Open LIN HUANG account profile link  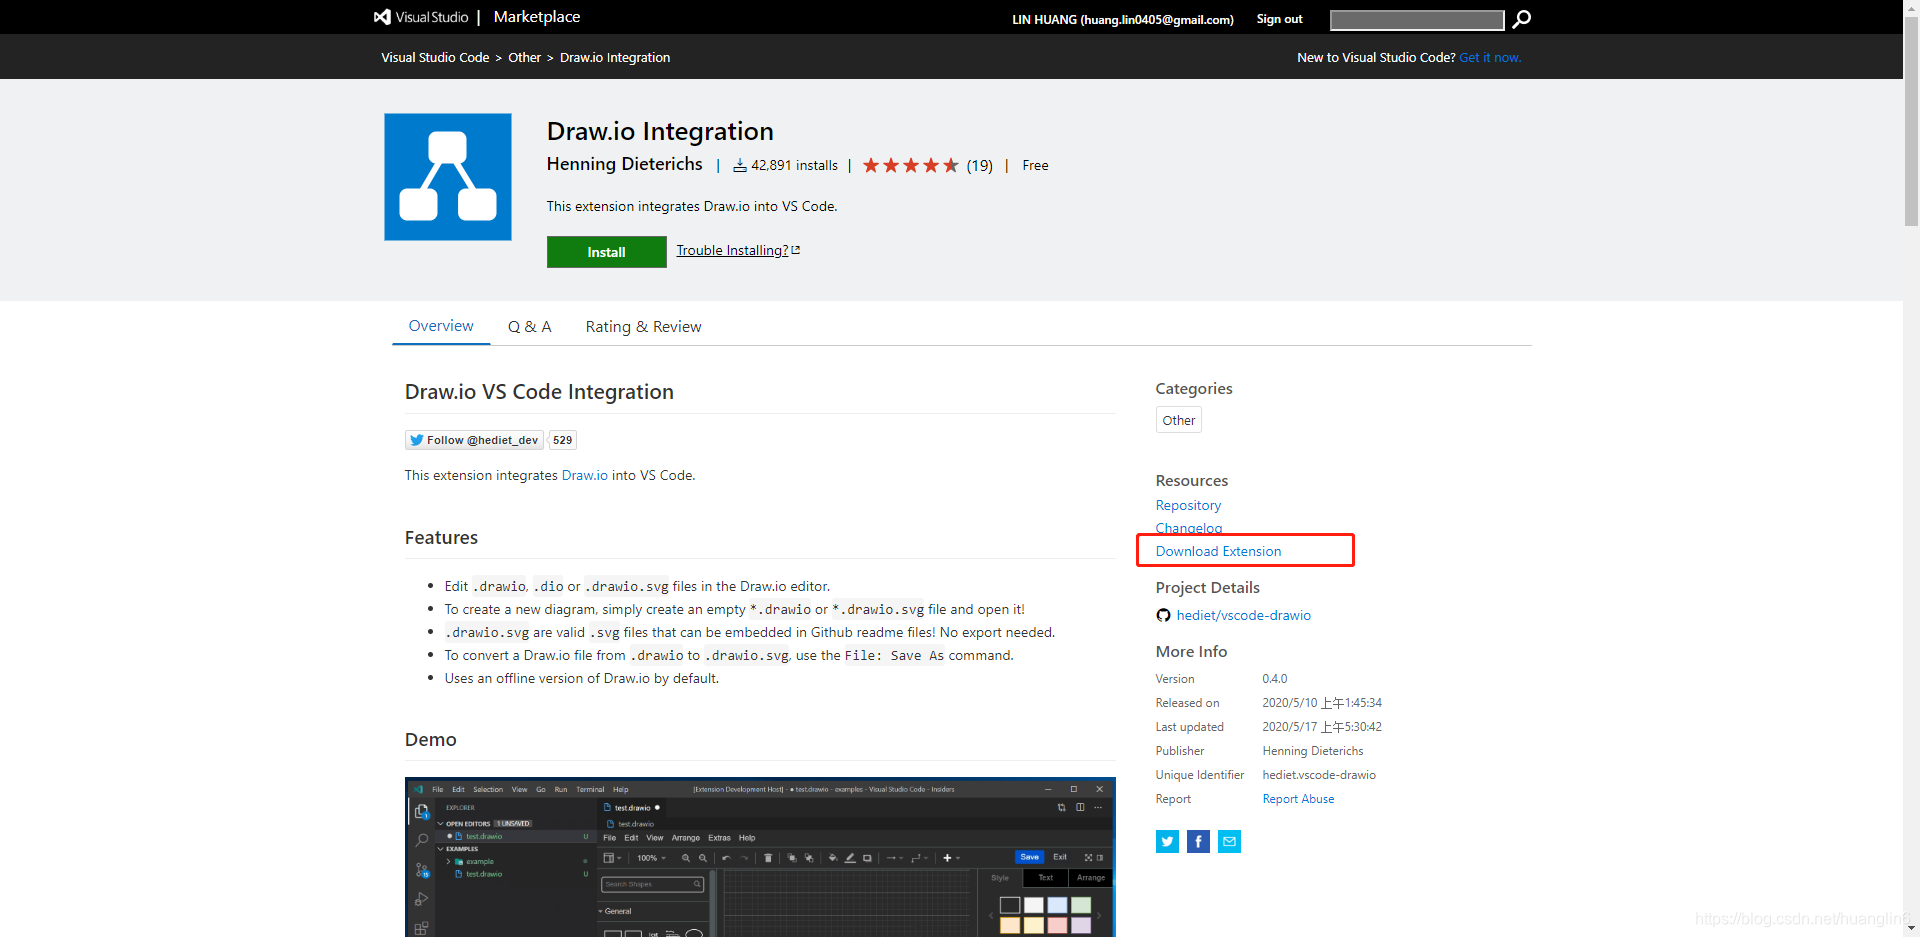pyautogui.click(x=1122, y=19)
